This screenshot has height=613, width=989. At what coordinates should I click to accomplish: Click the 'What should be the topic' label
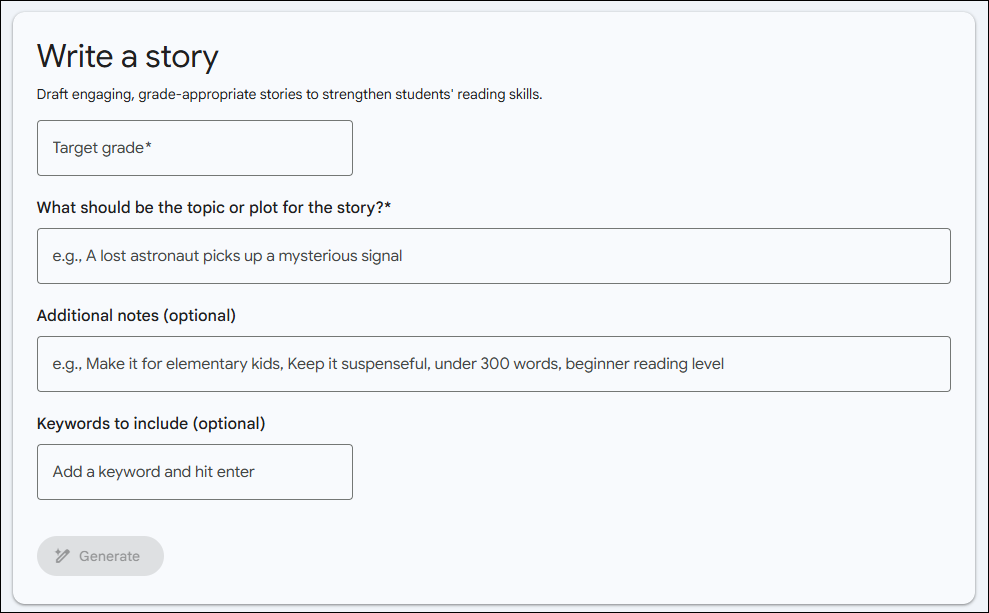click(214, 207)
